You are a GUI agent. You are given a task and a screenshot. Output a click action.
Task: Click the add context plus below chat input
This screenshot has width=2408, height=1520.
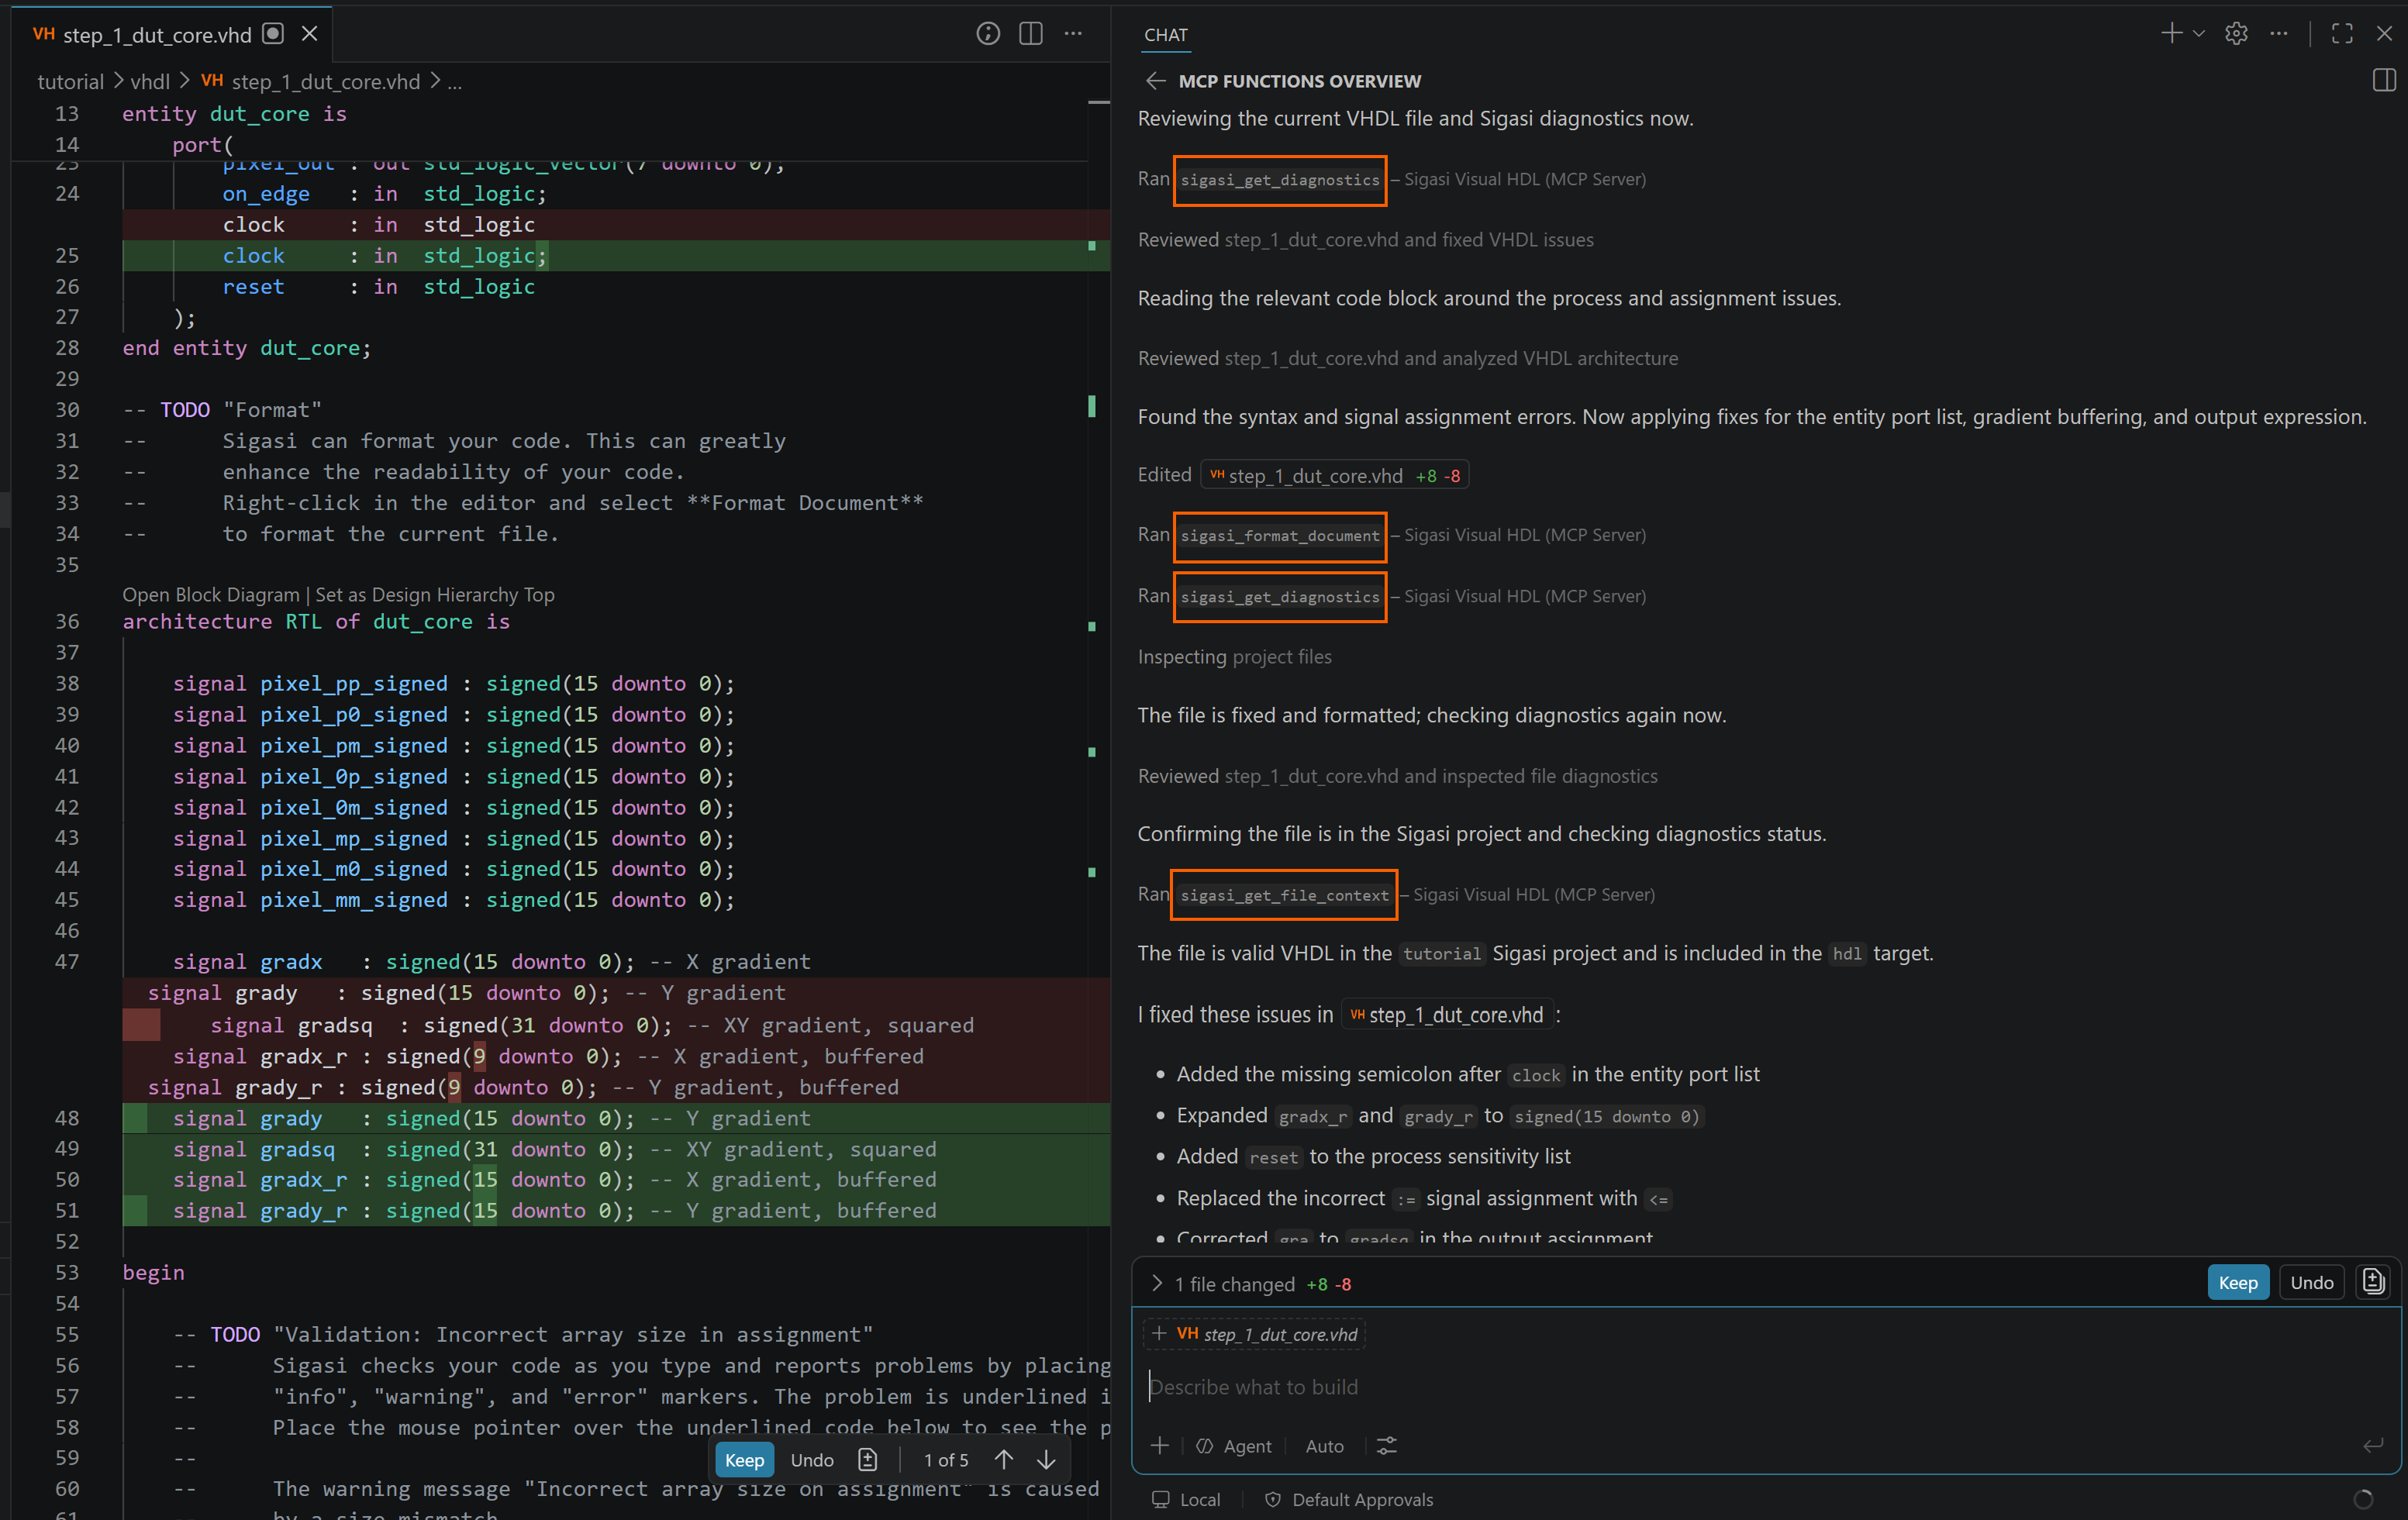point(1160,1446)
